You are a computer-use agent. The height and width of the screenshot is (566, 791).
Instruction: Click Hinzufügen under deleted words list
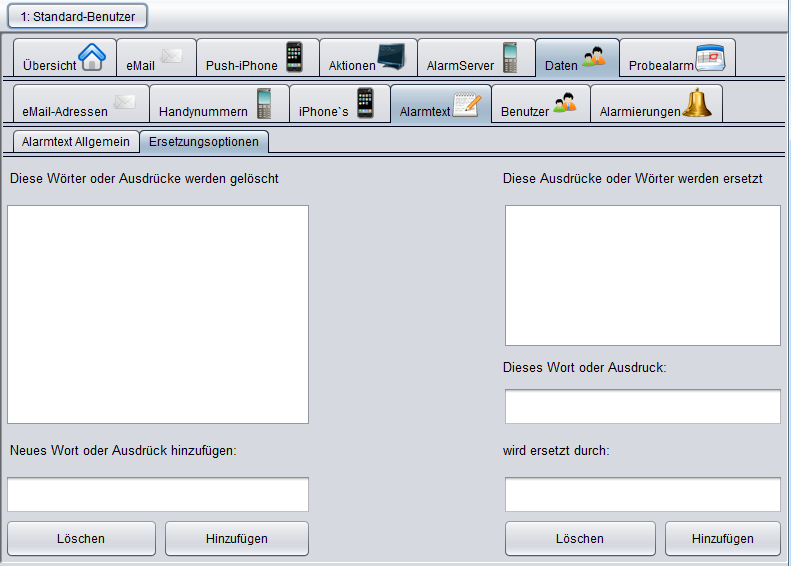coord(236,539)
